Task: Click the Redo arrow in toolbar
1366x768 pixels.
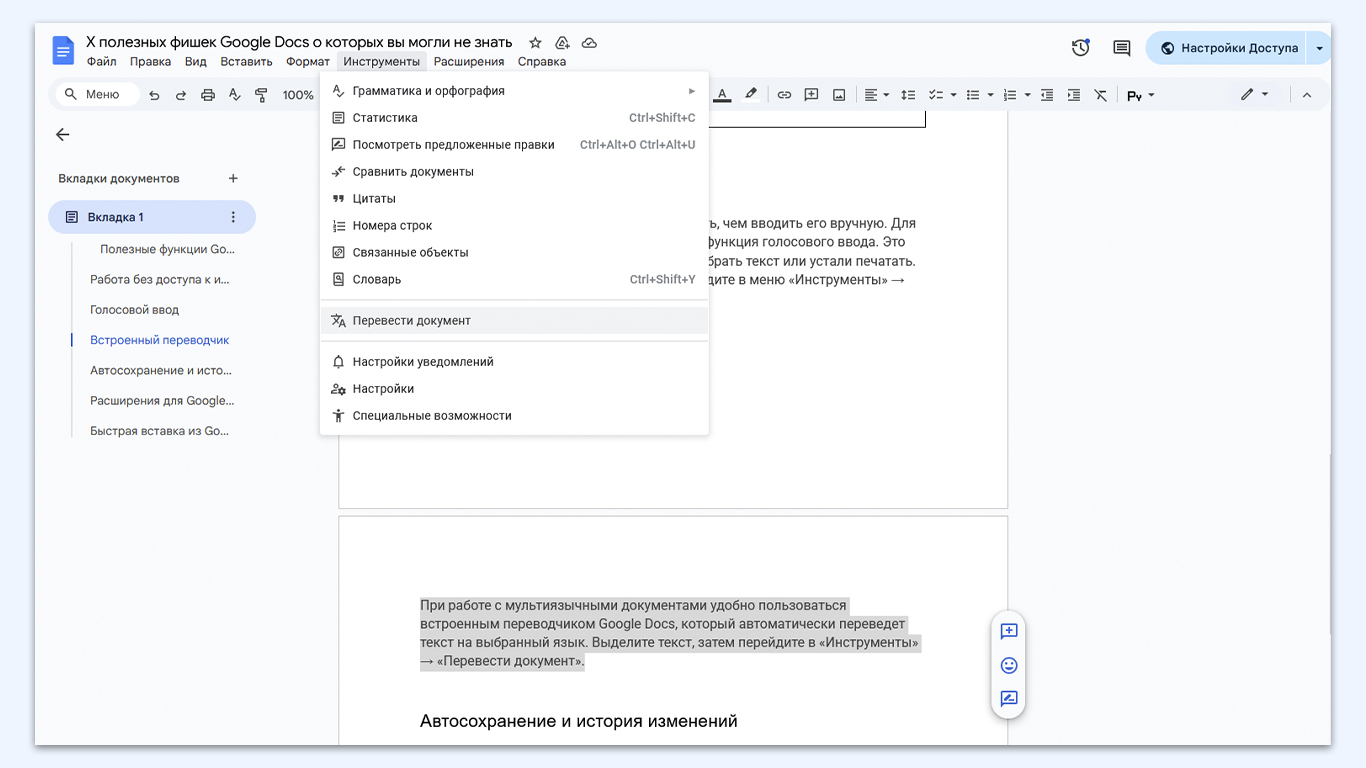Action: (181, 95)
